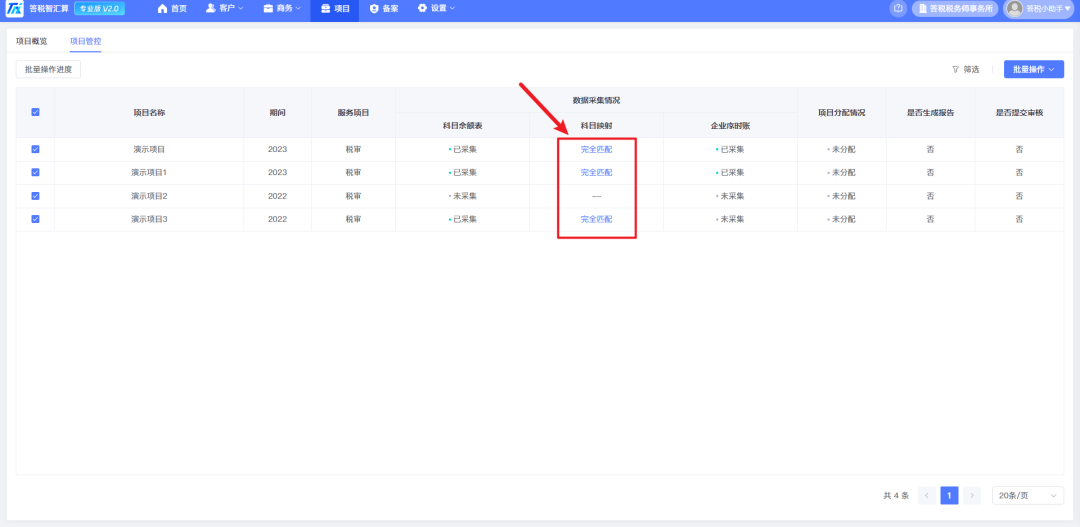
Task: Click the 共 4 条 total count text
Action: pos(896,495)
